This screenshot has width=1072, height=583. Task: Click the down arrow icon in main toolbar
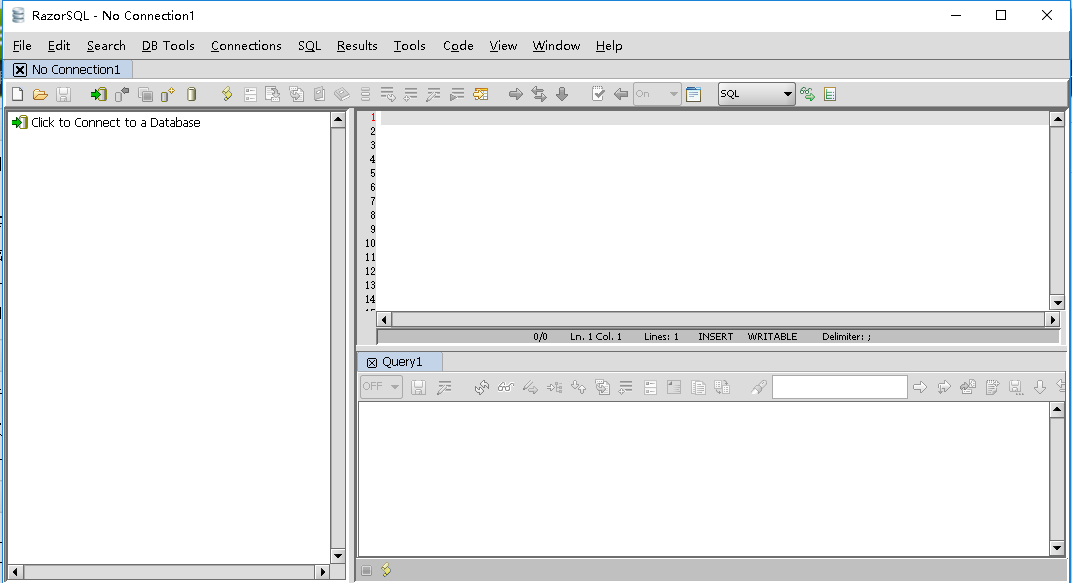562,94
